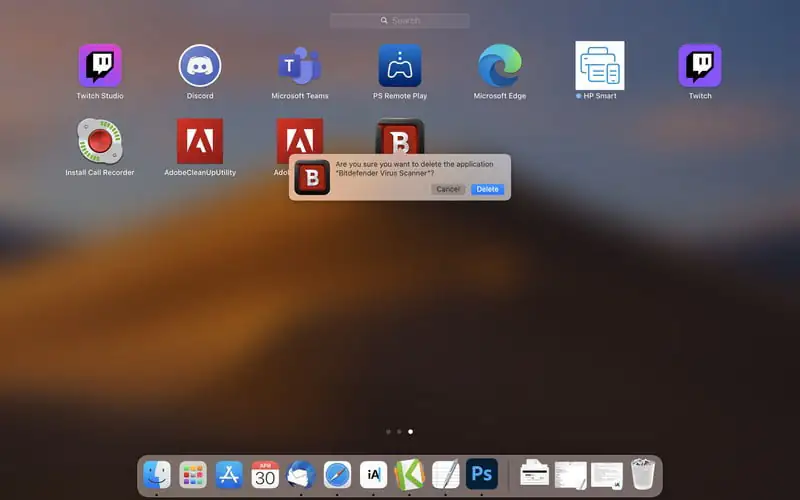The image size is (800, 500).
Task: Open first document stack in Dock
Action: click(x=570, y=474)
